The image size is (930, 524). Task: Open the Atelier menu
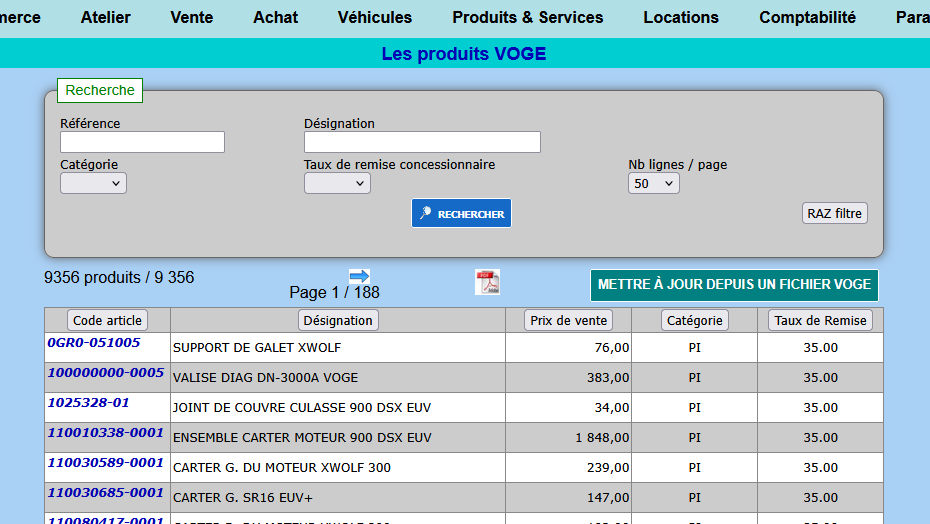pos(106,17)
